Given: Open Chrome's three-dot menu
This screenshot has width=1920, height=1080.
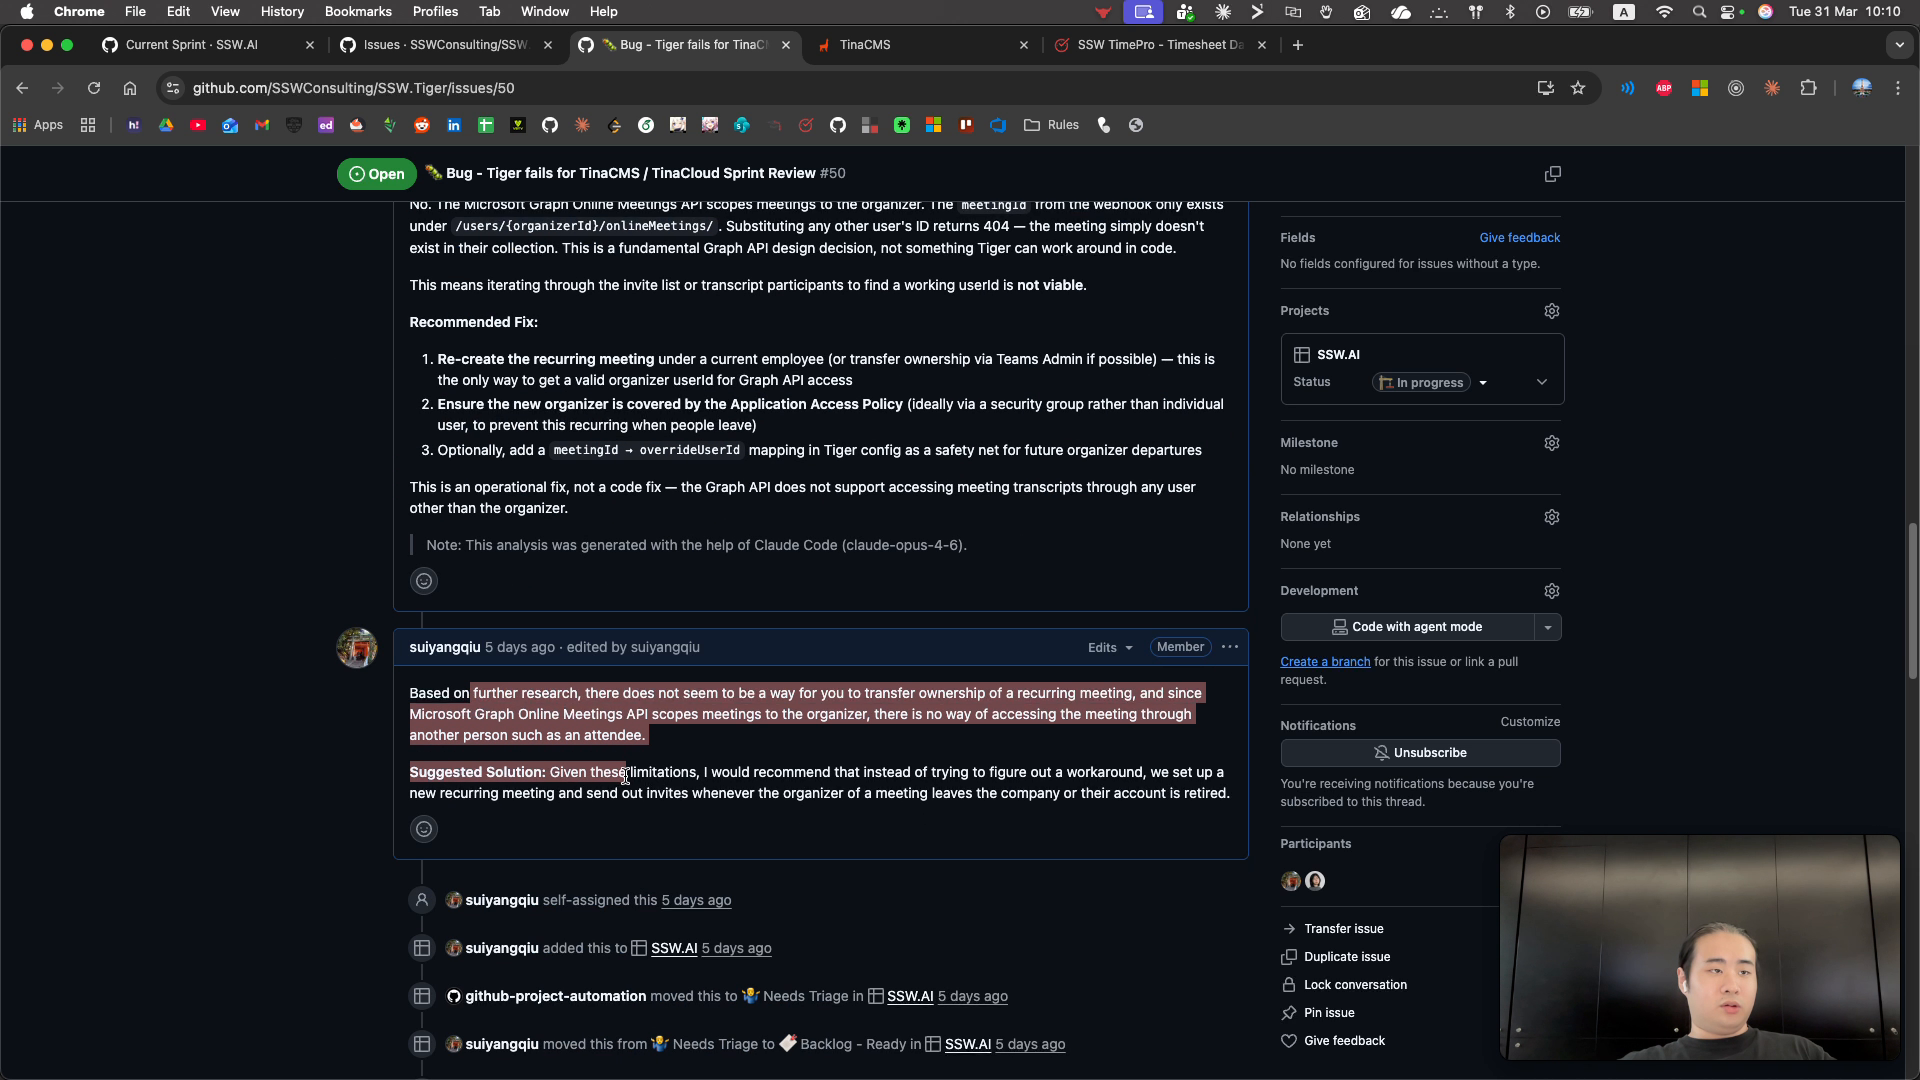Looking at the screenshot, I should 1898,88.
